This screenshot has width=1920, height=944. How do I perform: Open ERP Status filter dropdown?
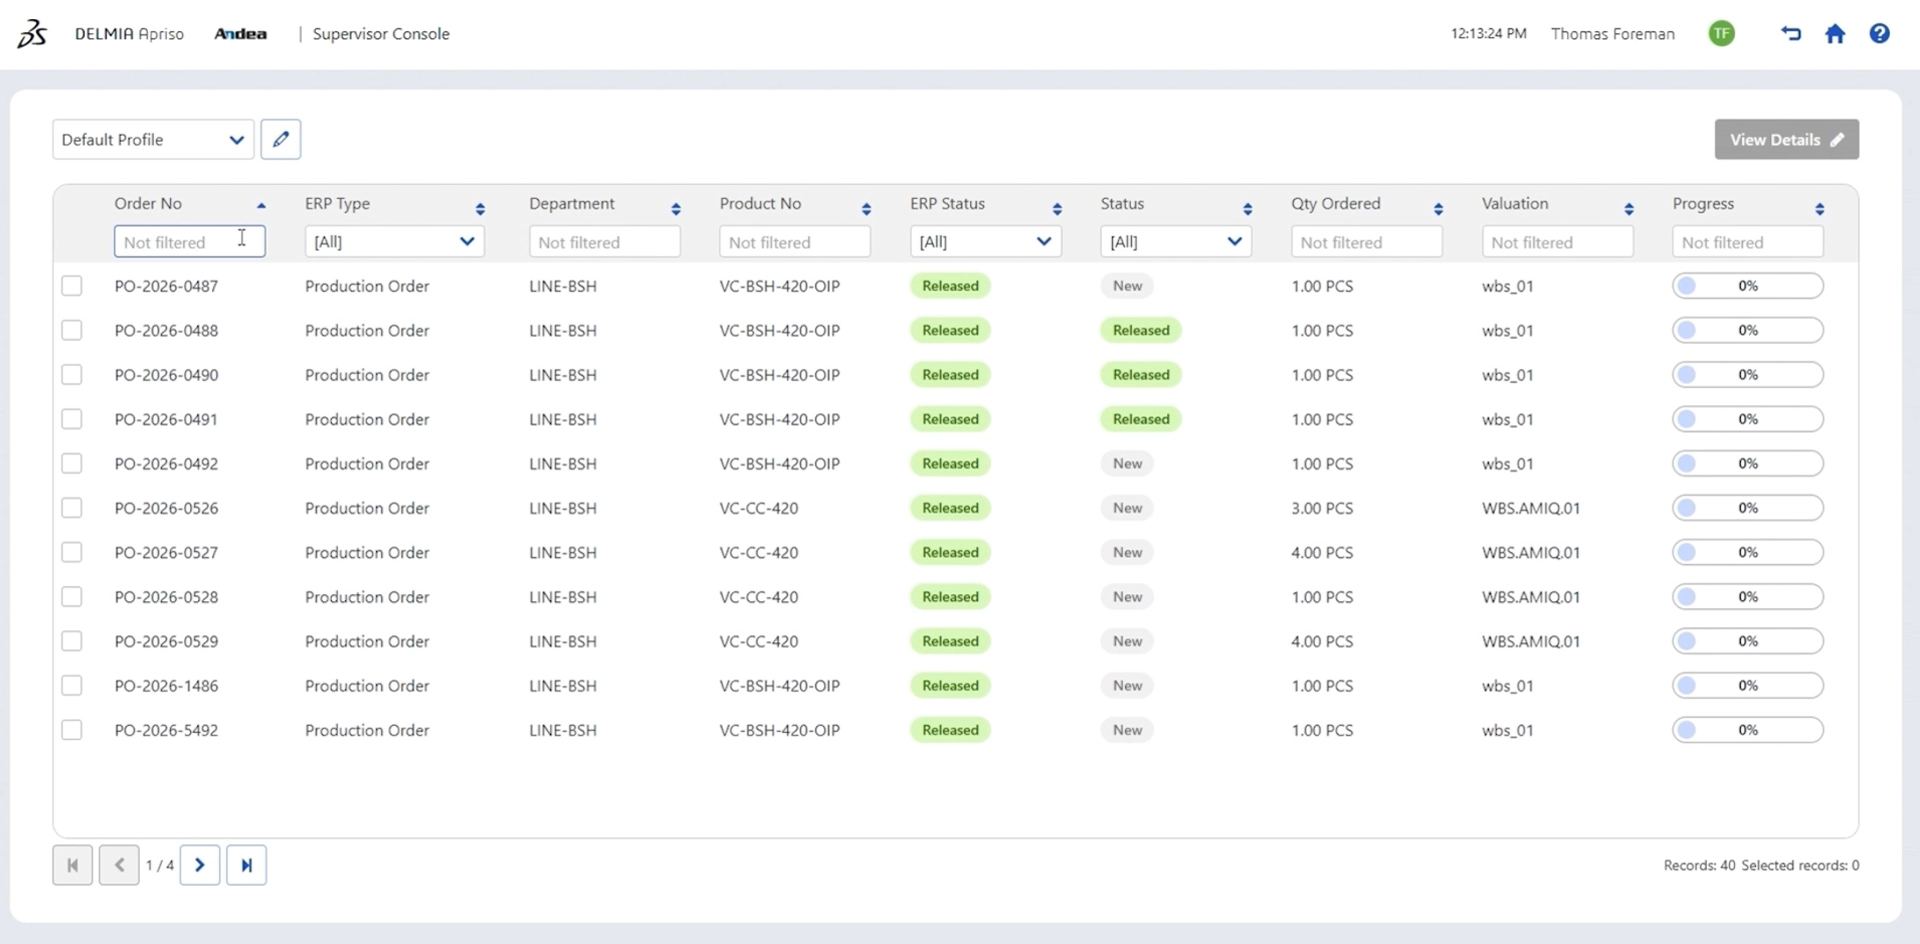[985, 241]
